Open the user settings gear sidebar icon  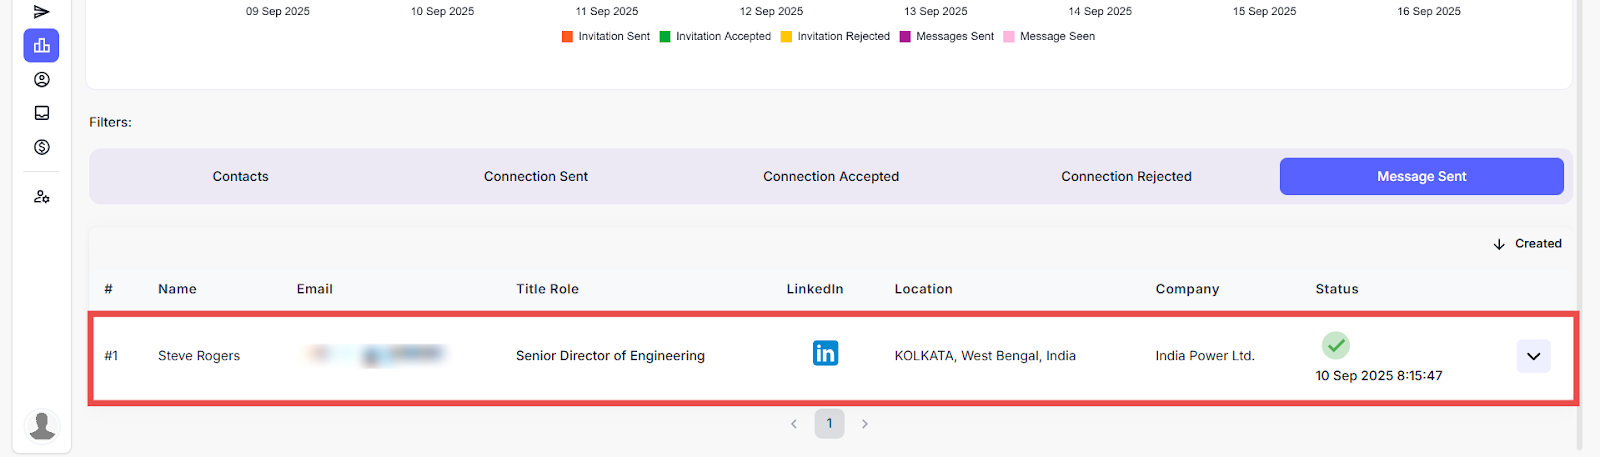tap(41, 197)
